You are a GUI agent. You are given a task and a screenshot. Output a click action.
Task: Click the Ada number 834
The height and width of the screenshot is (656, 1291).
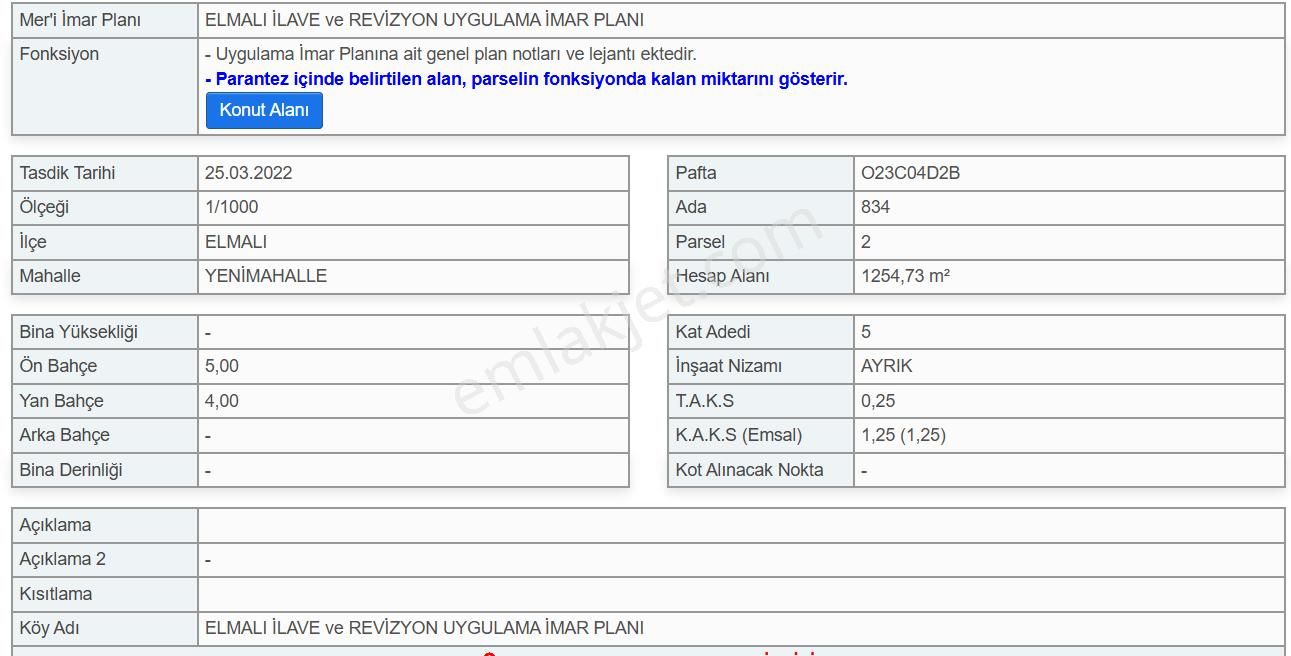tap(875, 207)
